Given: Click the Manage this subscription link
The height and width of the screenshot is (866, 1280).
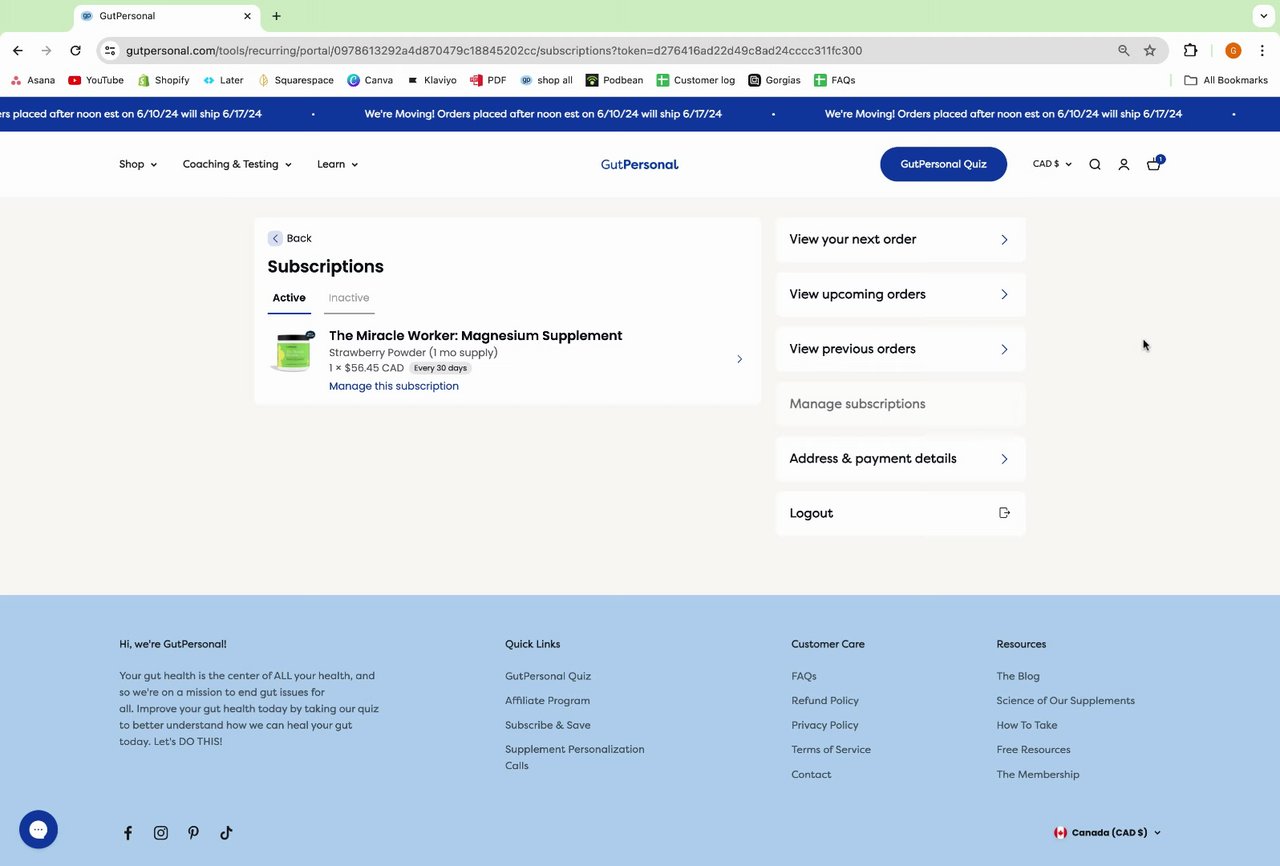Looking at the screenshot, I should tap(394, 386).
